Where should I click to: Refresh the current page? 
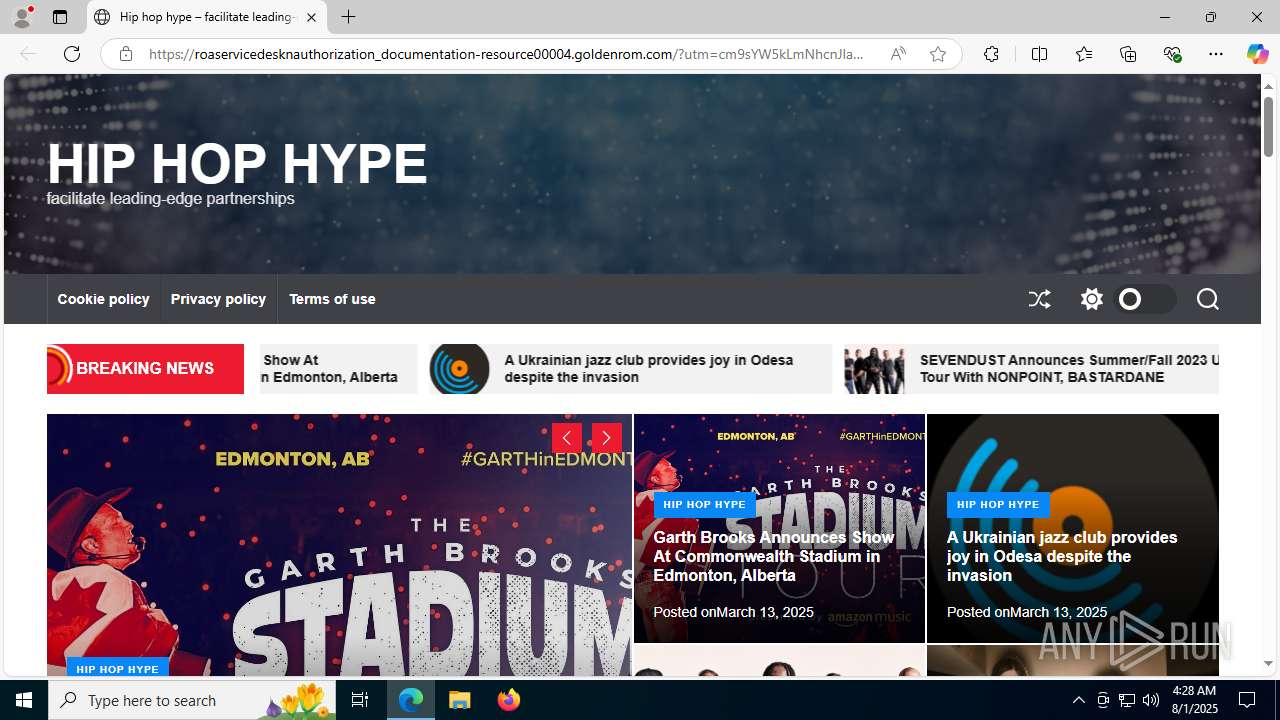(72, 54)
